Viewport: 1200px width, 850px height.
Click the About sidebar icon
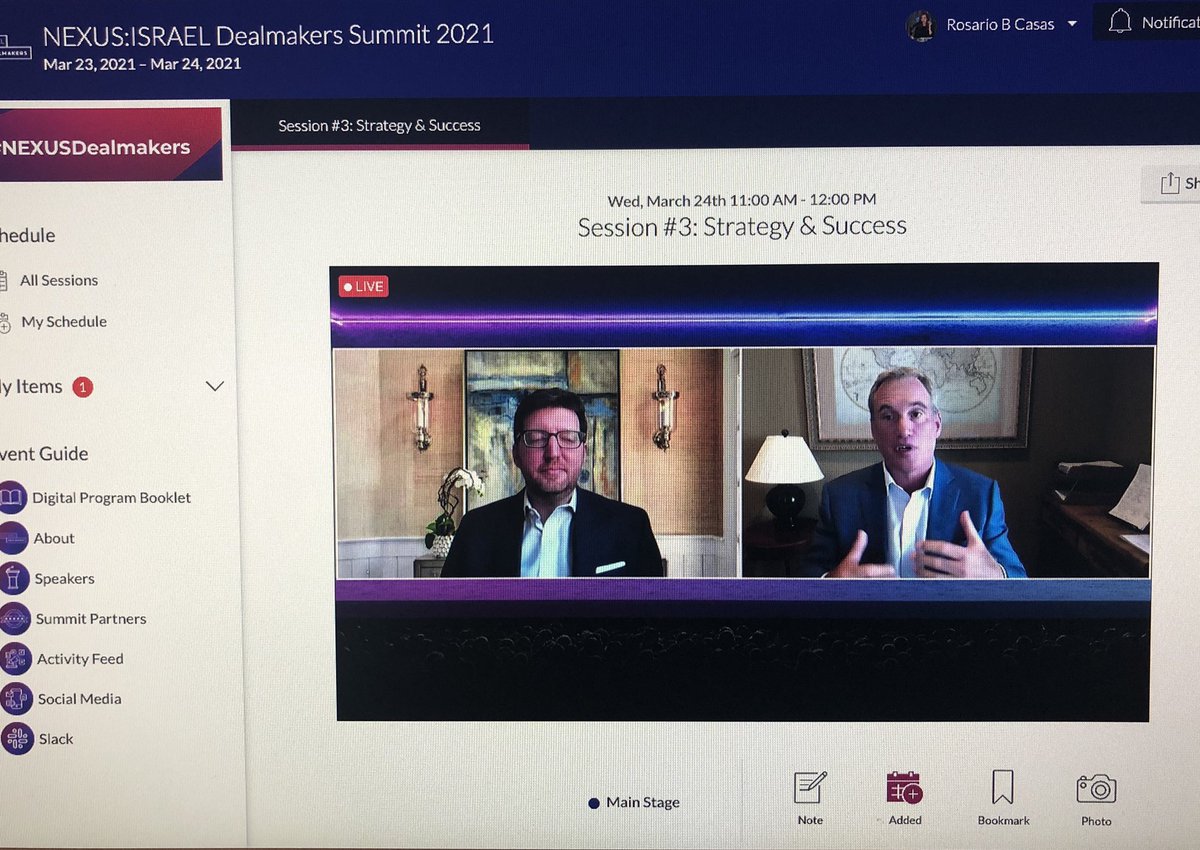point(12,538)
